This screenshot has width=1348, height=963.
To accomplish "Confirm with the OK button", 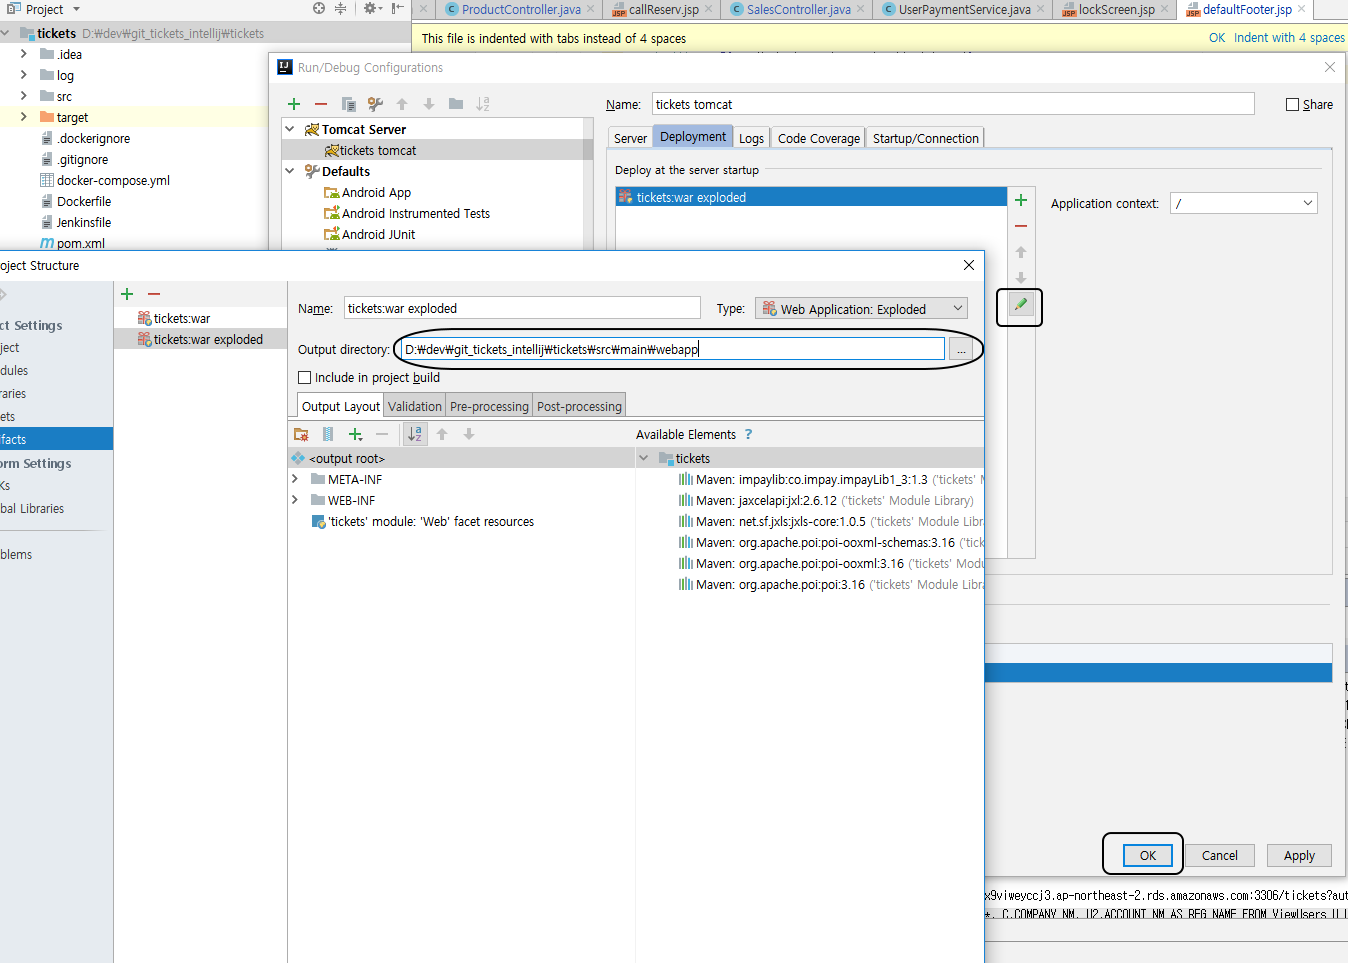I will coord(1148,855).
